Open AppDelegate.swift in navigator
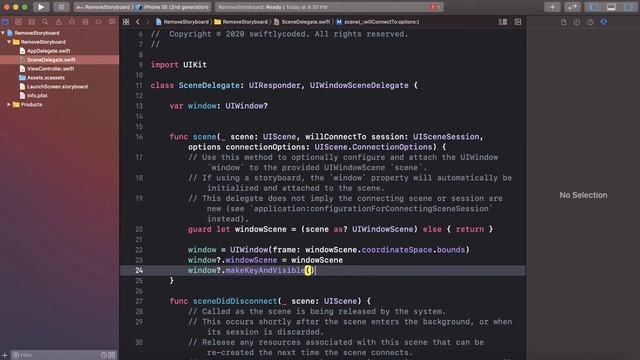 (48, 51)
